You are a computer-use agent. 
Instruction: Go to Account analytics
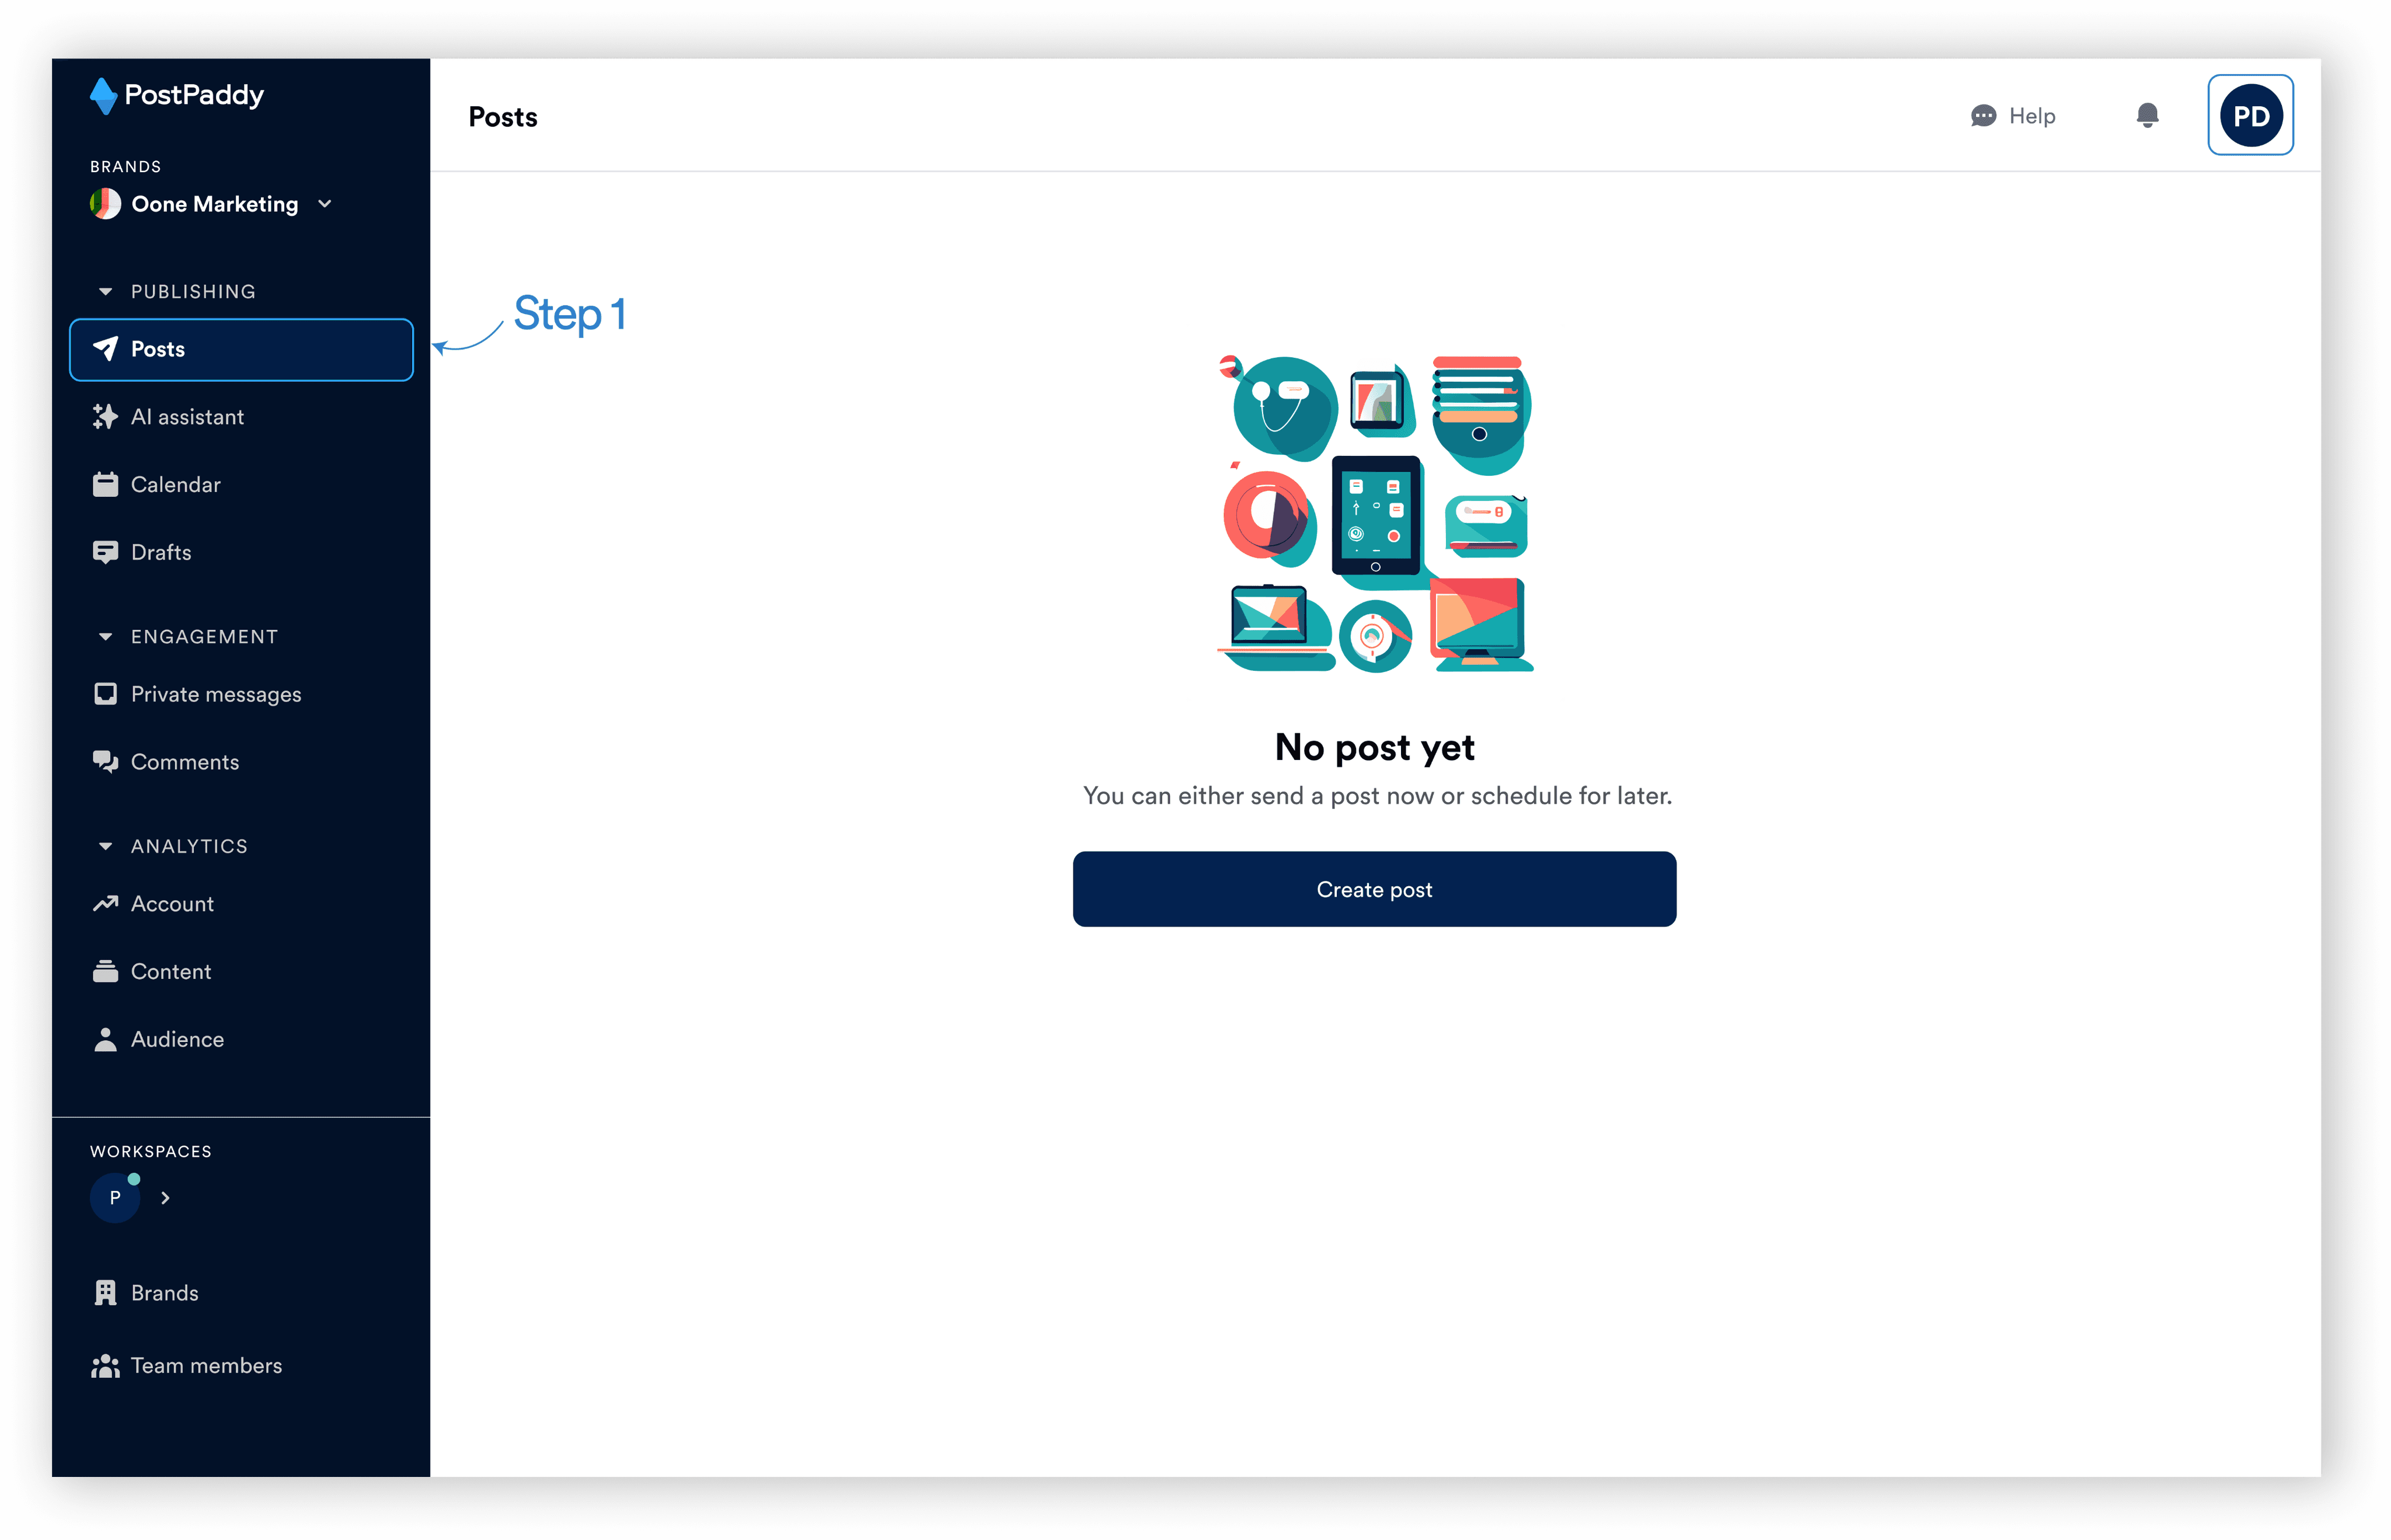click(172, 904)
